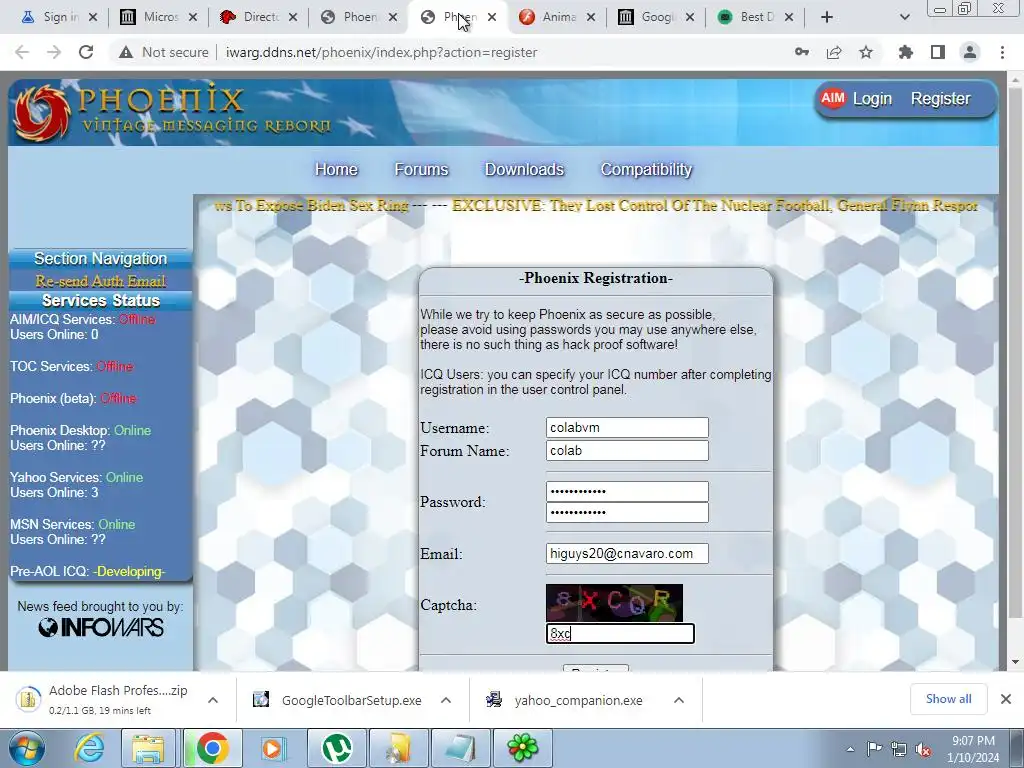This screenshot has height=768, width=1024.
Task: Open uTorrent from the taskbar
Action: (336, 748)
